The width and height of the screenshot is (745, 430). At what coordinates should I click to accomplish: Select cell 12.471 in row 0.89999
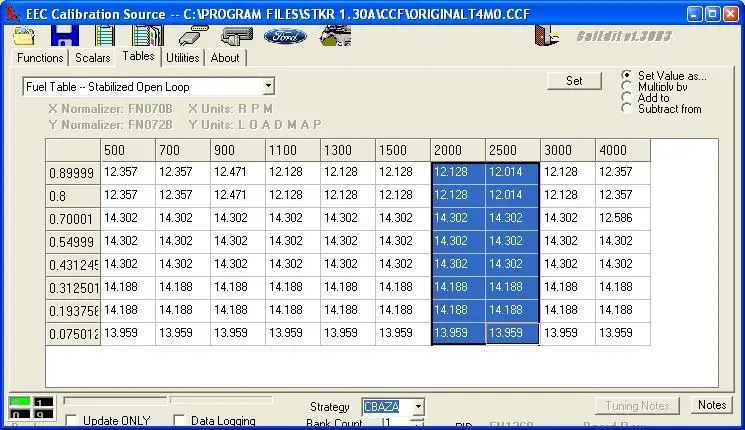tap(238, 172)
